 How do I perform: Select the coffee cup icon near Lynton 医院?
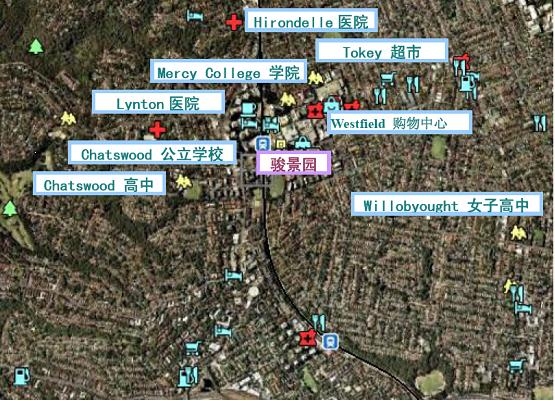coord(249,108)
